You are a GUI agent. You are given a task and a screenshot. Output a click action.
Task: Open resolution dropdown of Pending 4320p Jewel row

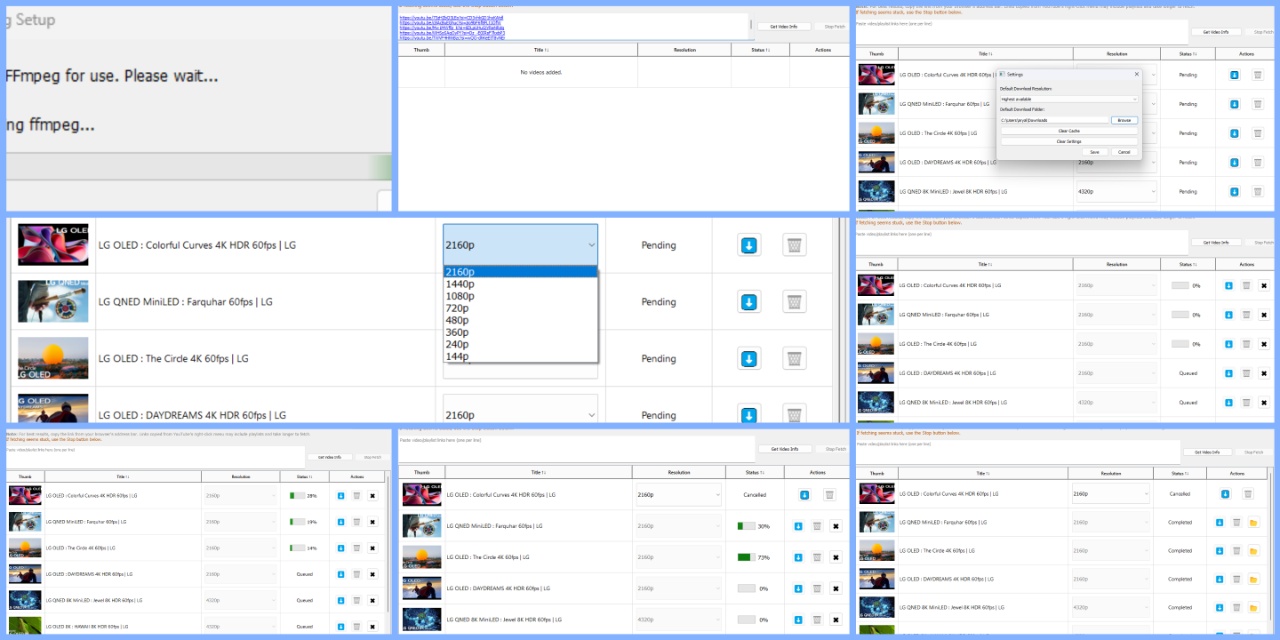click(1116, 191)
